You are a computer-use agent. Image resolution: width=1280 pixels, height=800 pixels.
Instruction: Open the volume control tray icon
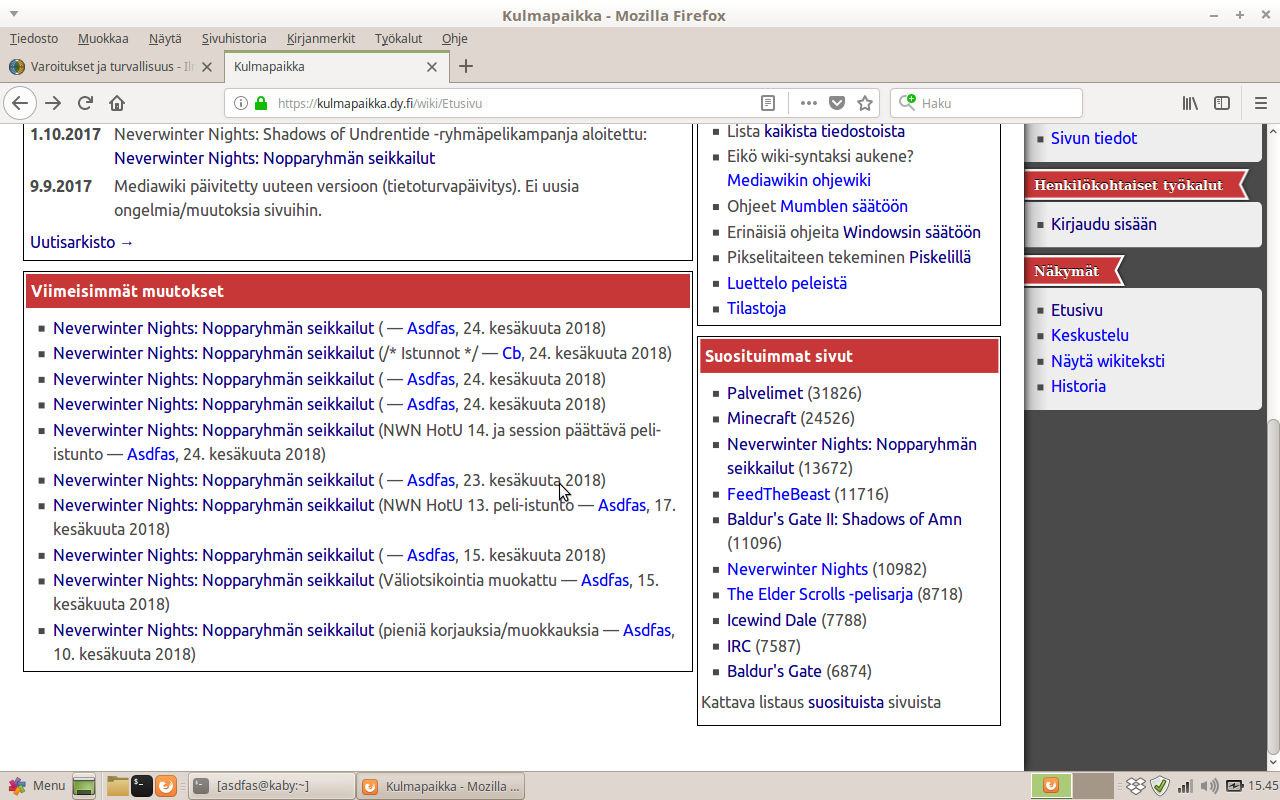click(1209, 786)
